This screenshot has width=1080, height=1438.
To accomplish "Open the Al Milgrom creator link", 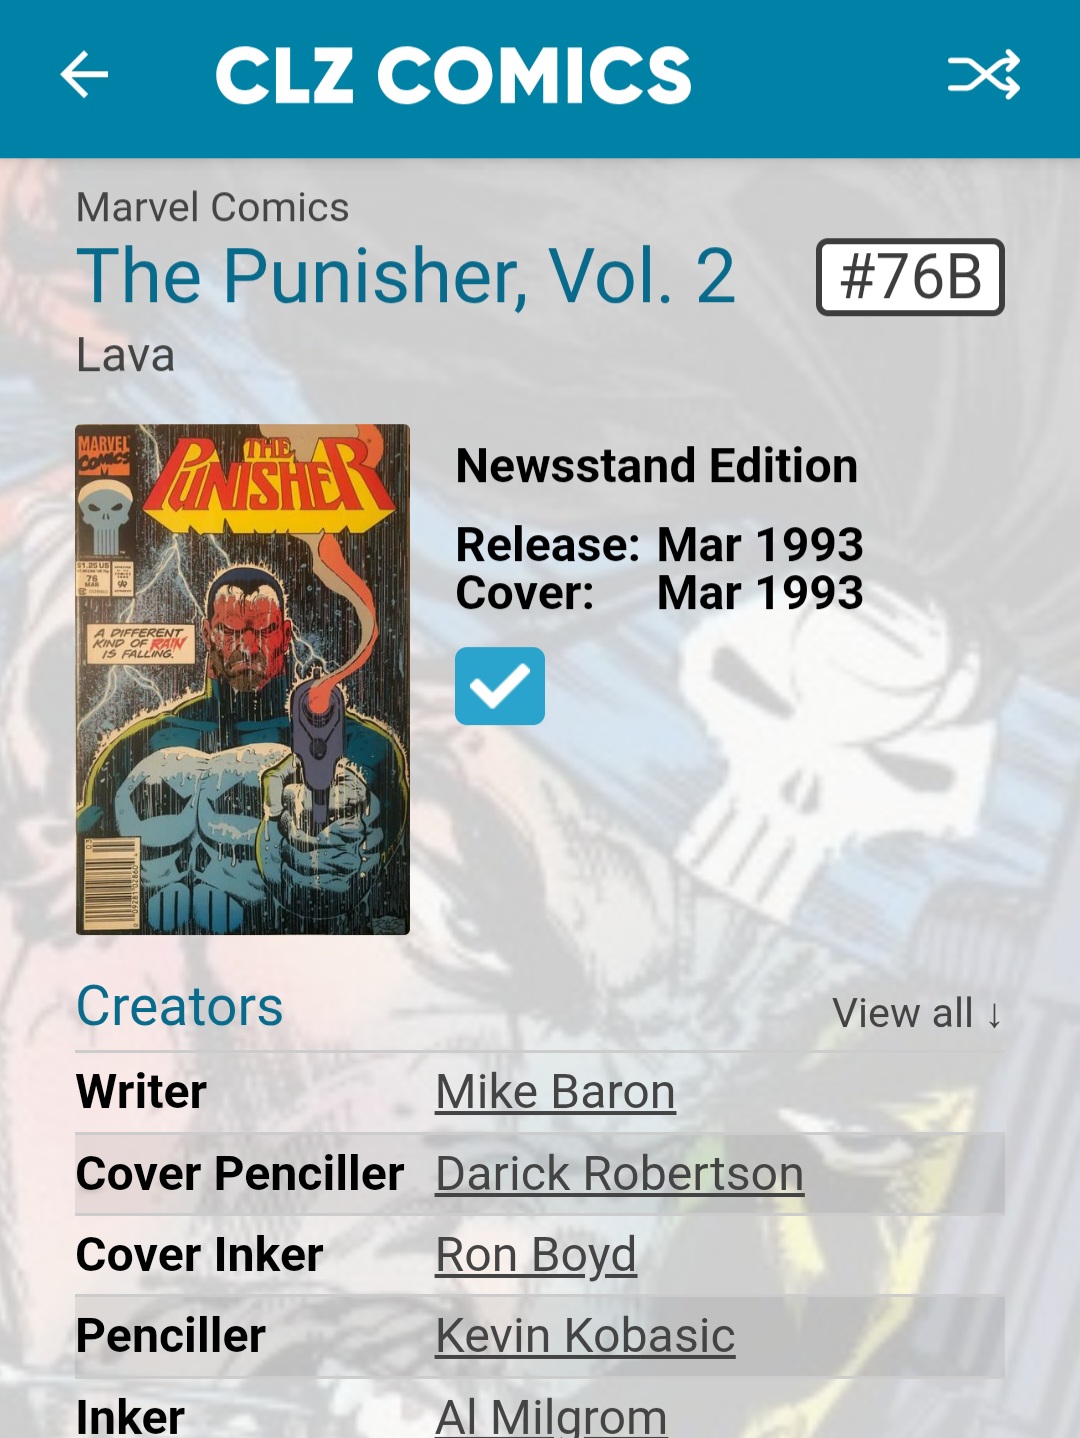I will tap(551, 1416).
